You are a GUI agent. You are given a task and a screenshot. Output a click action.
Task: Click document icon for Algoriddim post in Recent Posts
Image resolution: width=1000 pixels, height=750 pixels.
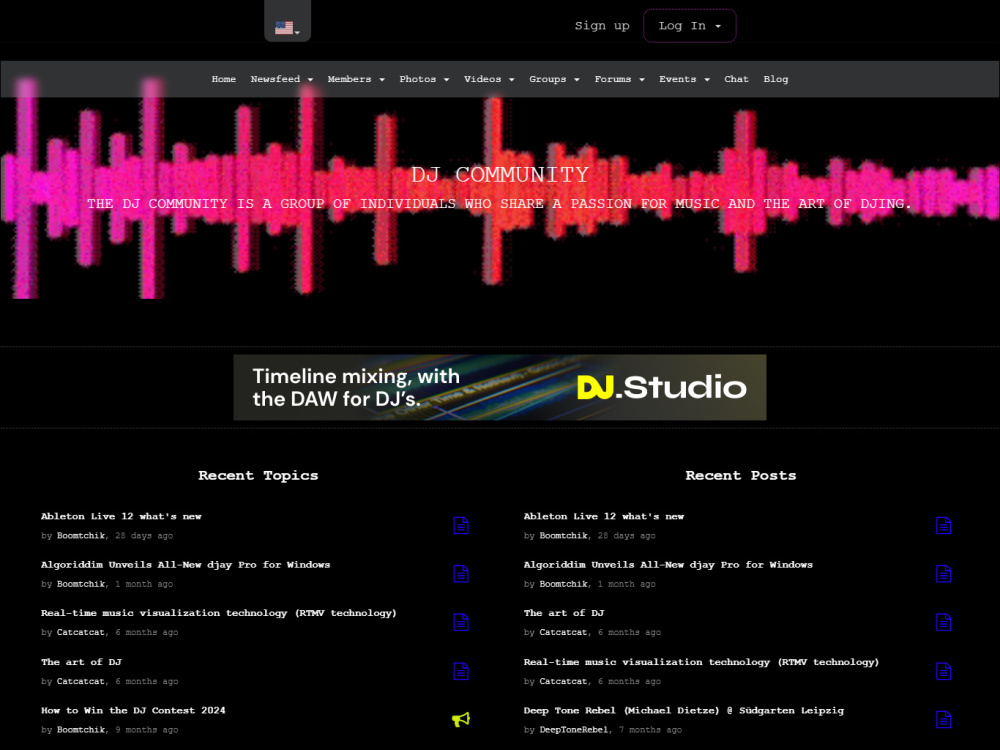(944, 574)
